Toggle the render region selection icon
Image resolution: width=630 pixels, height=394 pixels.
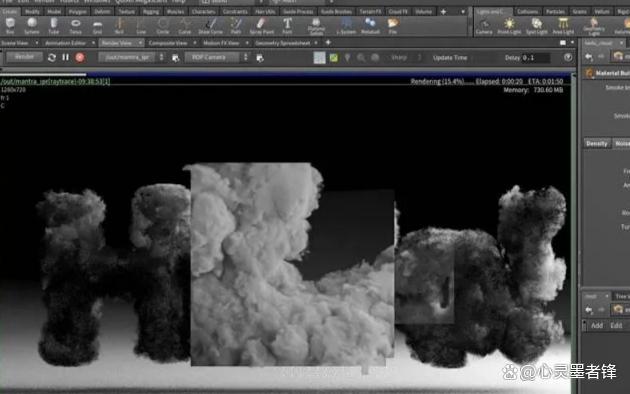tap(319, 58)
